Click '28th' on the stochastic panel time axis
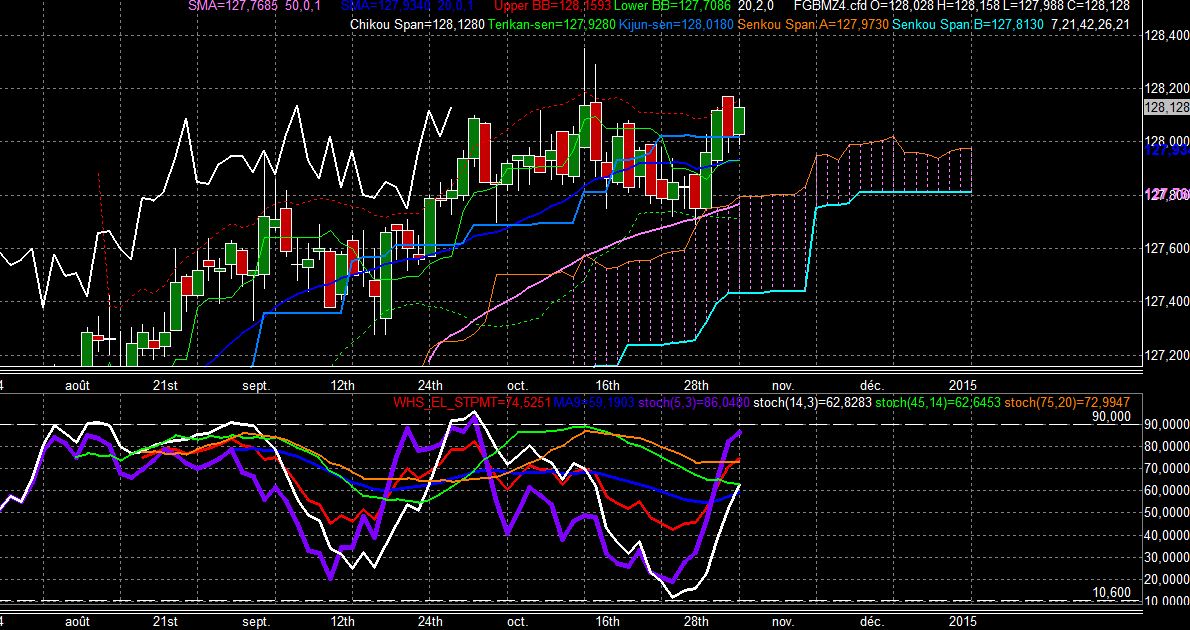The height and width of the screenshot is (630, 1190). pos(696,621)
